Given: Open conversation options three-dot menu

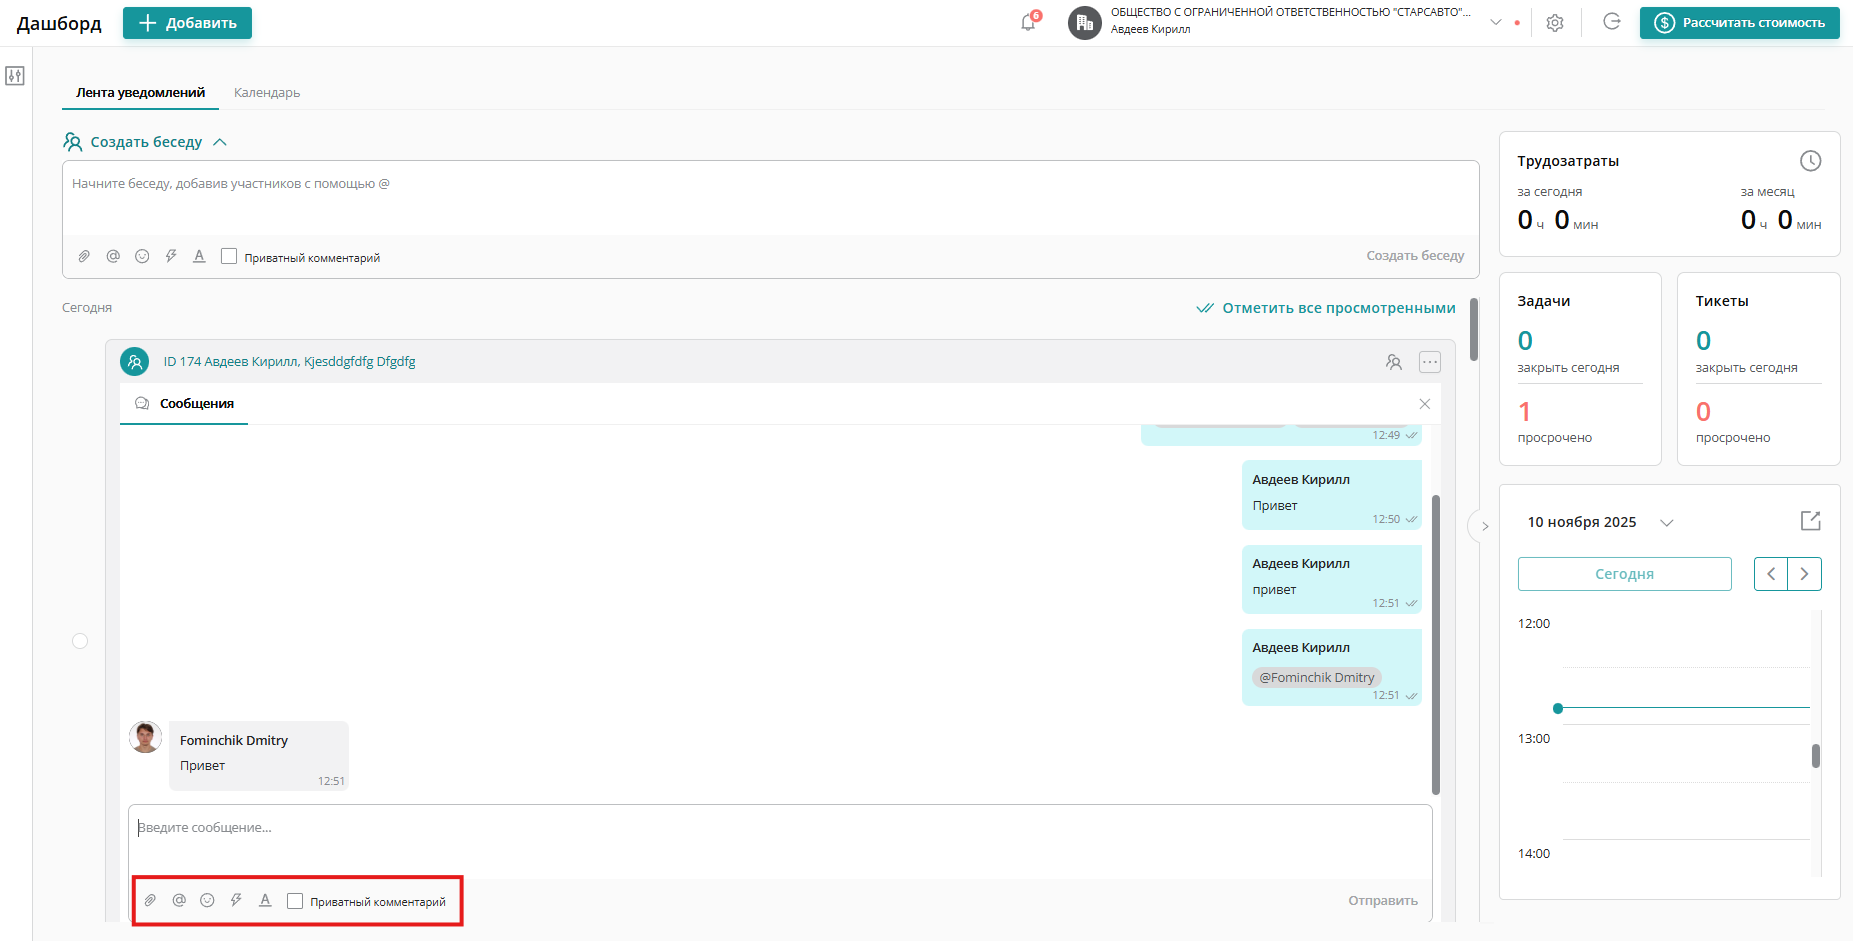Looking at the screenshot, I should click(1430, 362).
